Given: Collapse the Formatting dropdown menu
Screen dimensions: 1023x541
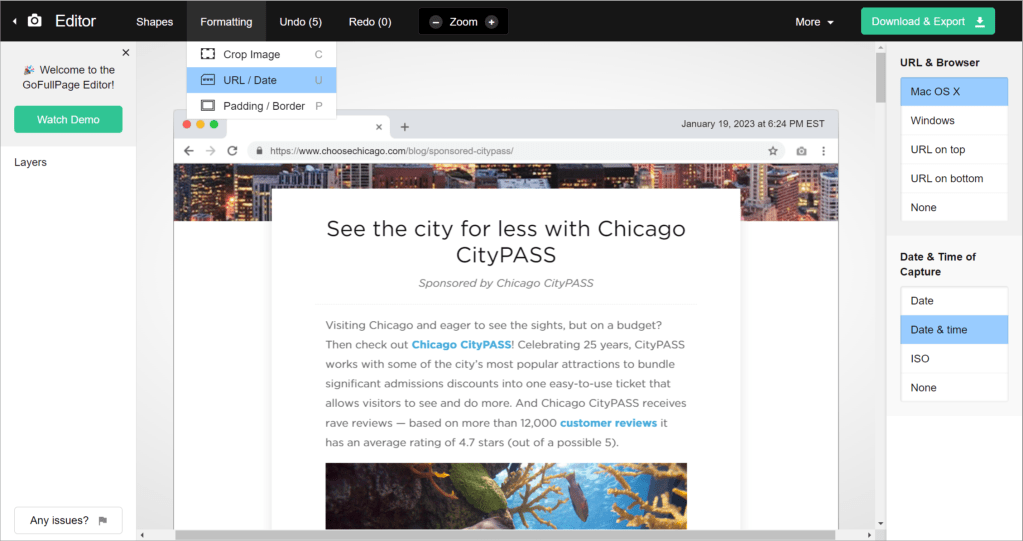Looking at the screenshot, I should (226, 22).
